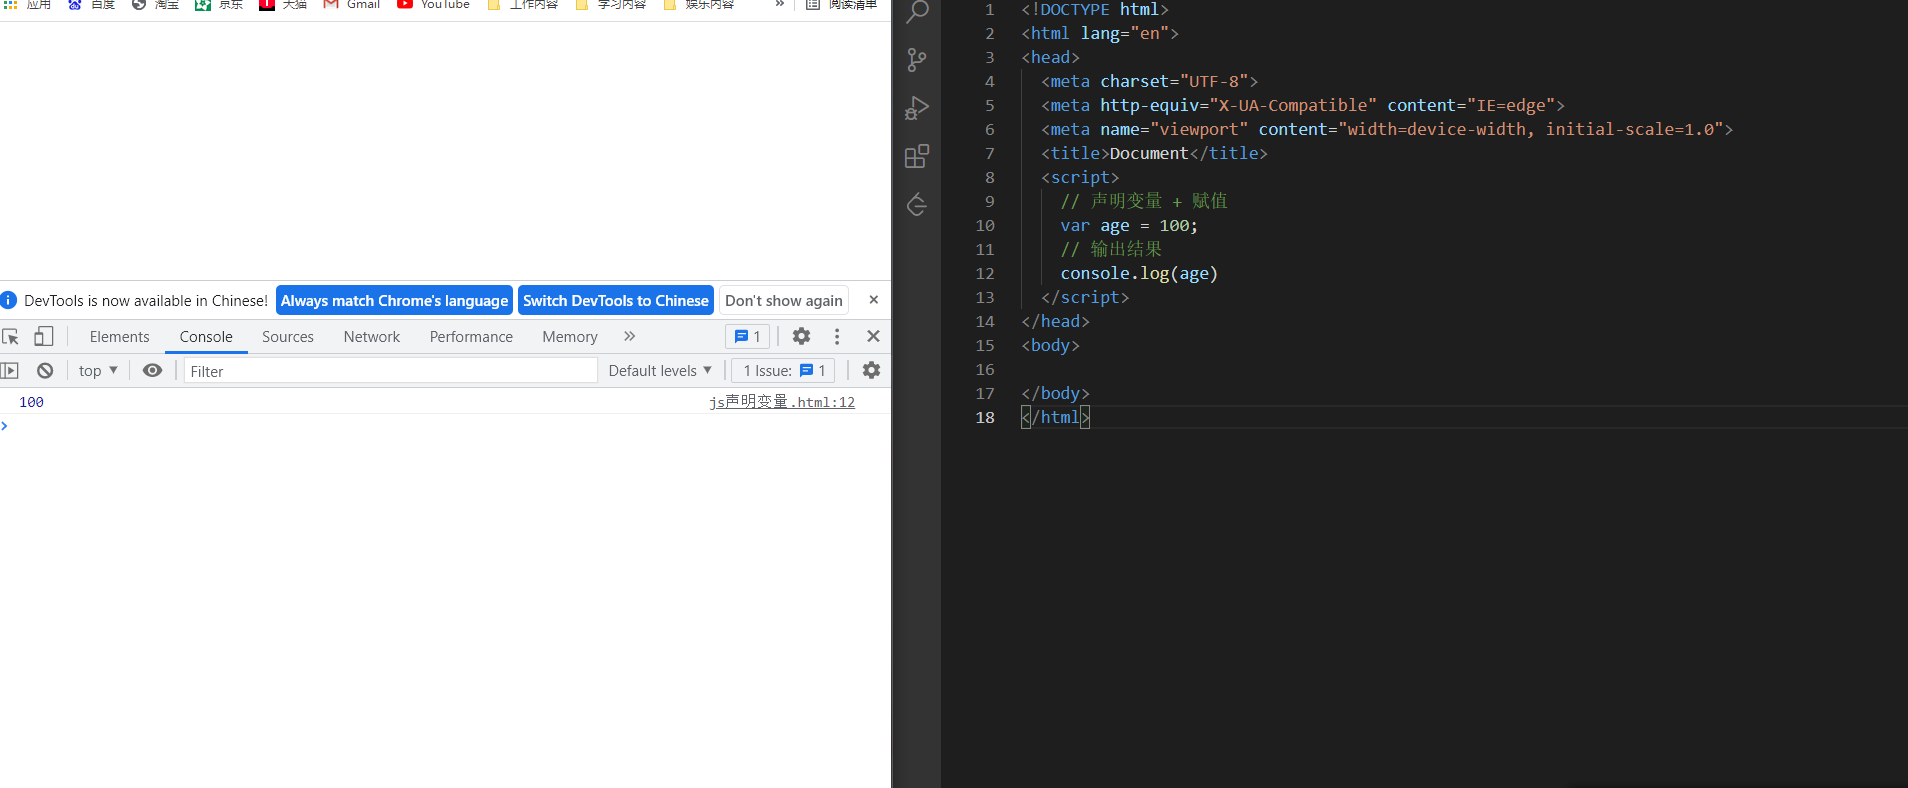Dismiss the DevTools language info bar

(x=873, y=300)
